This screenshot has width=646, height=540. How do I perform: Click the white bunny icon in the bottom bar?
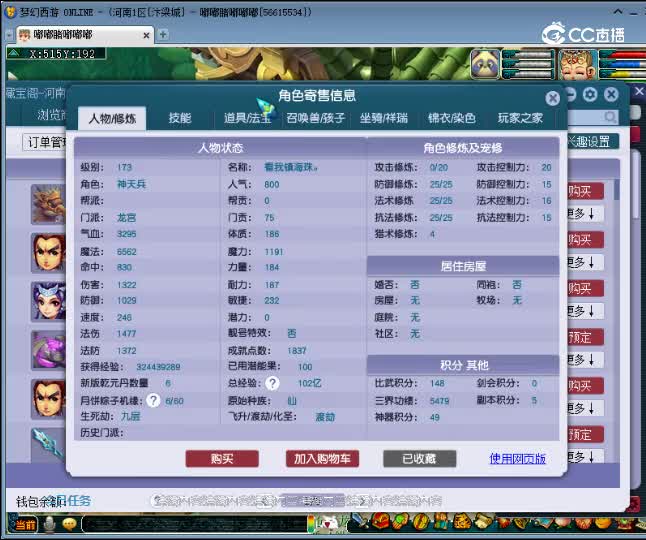coord(328,523)
